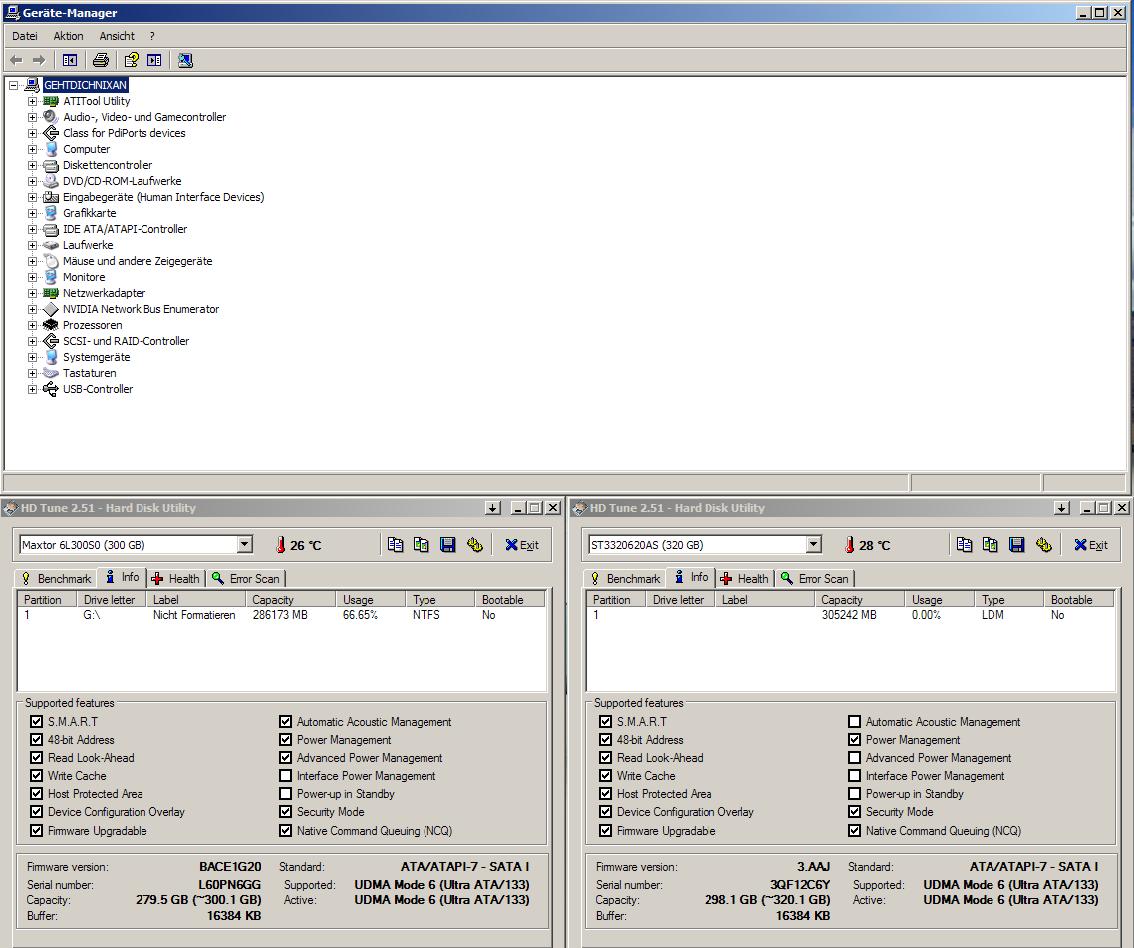Select the Prozessoren chip icon
1134x948 pixels.
pos(51,325)
